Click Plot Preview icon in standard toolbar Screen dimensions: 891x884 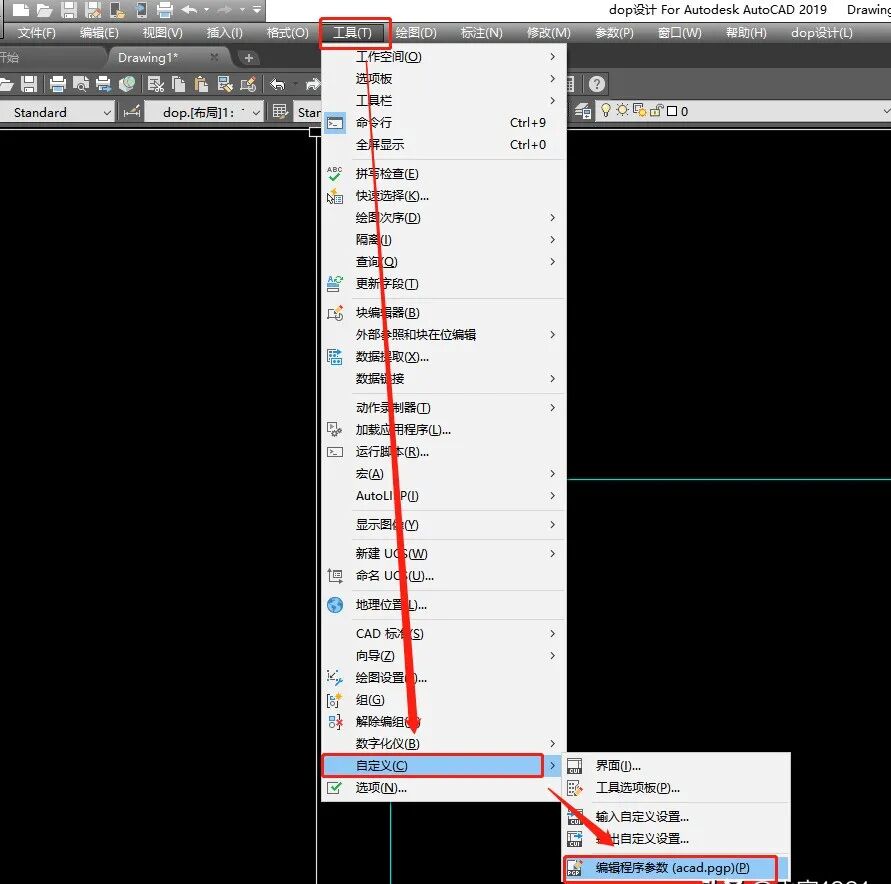click(81, 84)
